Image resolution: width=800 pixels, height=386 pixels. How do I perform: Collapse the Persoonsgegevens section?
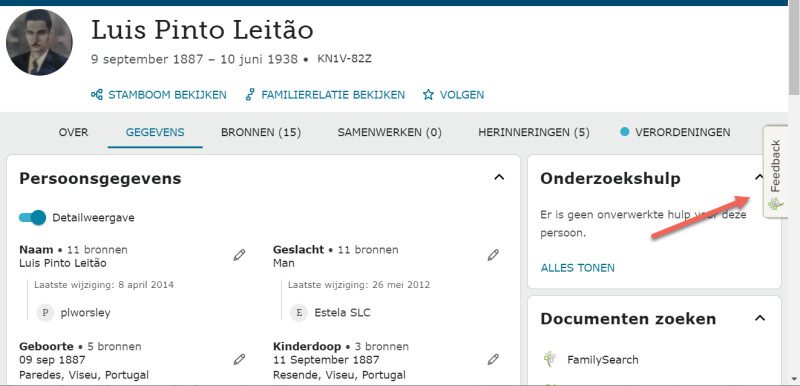(x=499, y=177)
